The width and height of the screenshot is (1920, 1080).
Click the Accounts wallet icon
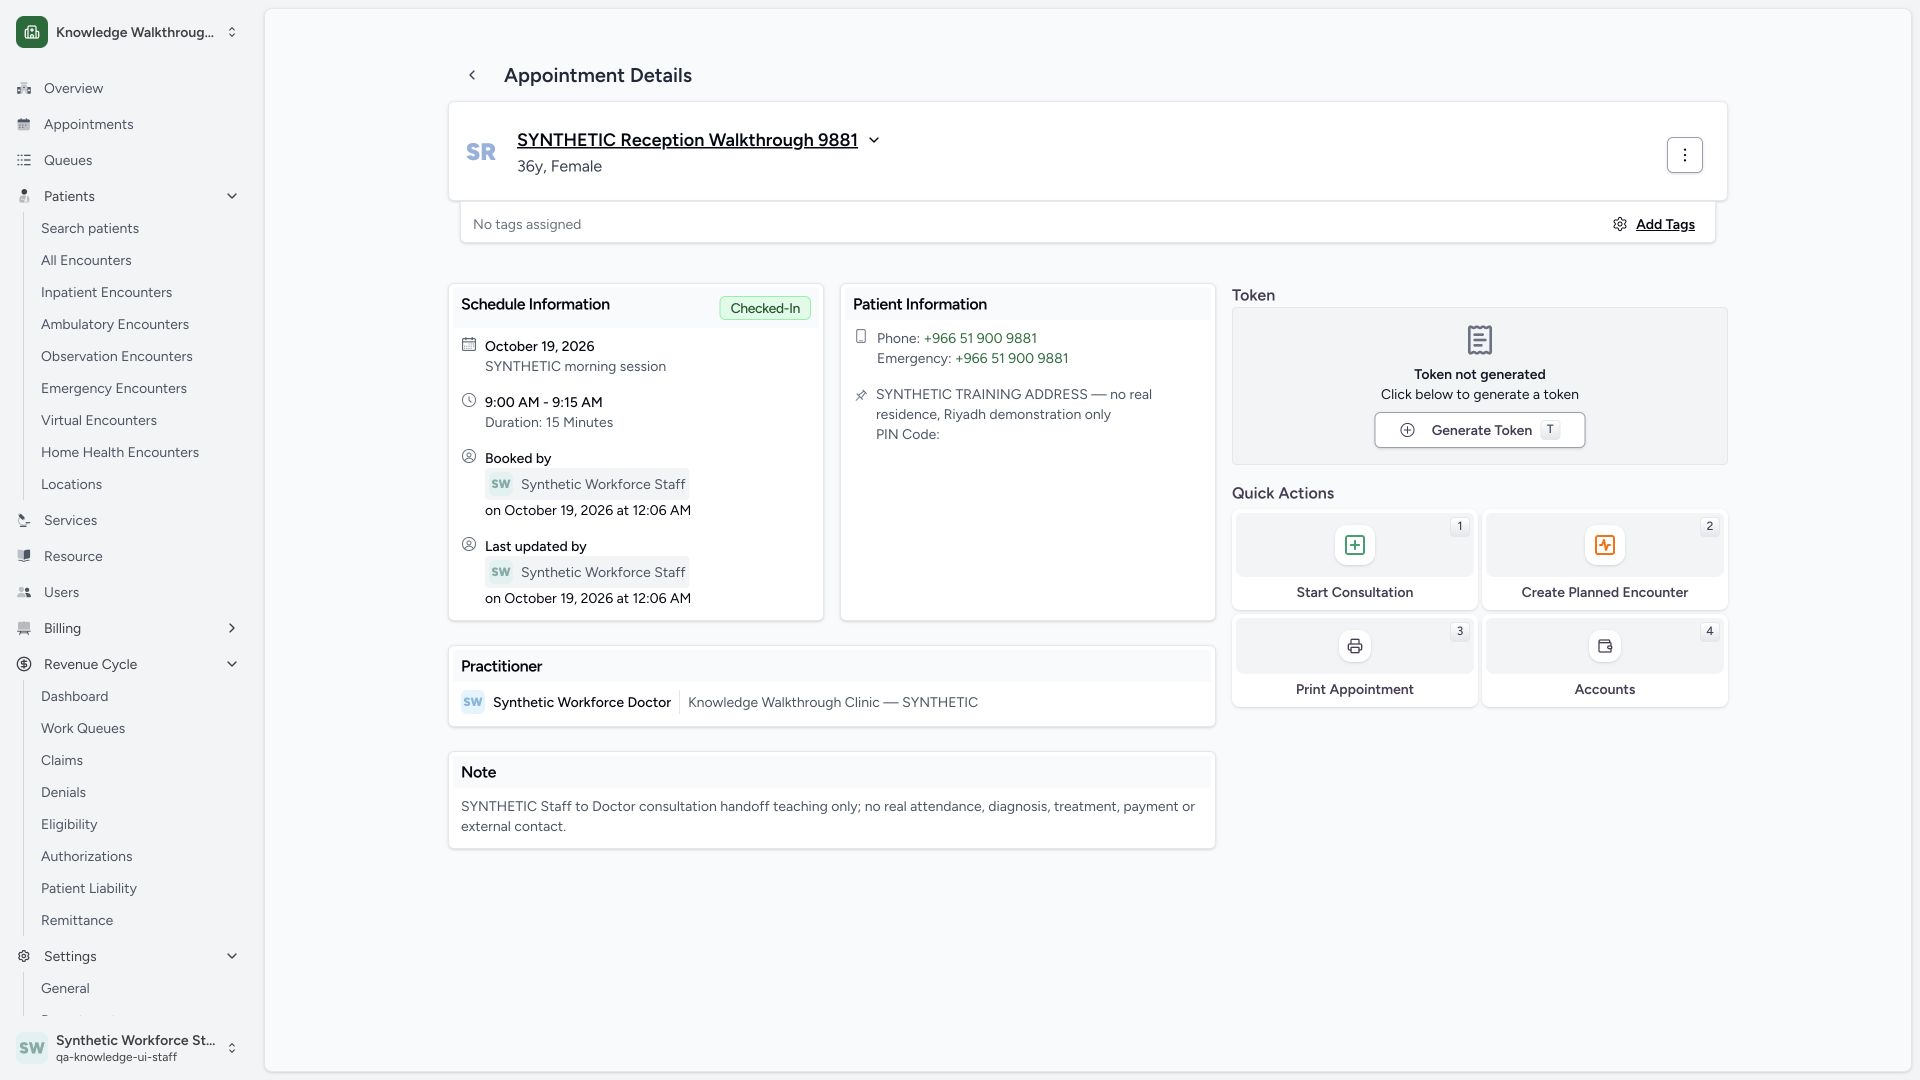(x=1604, y=646)
